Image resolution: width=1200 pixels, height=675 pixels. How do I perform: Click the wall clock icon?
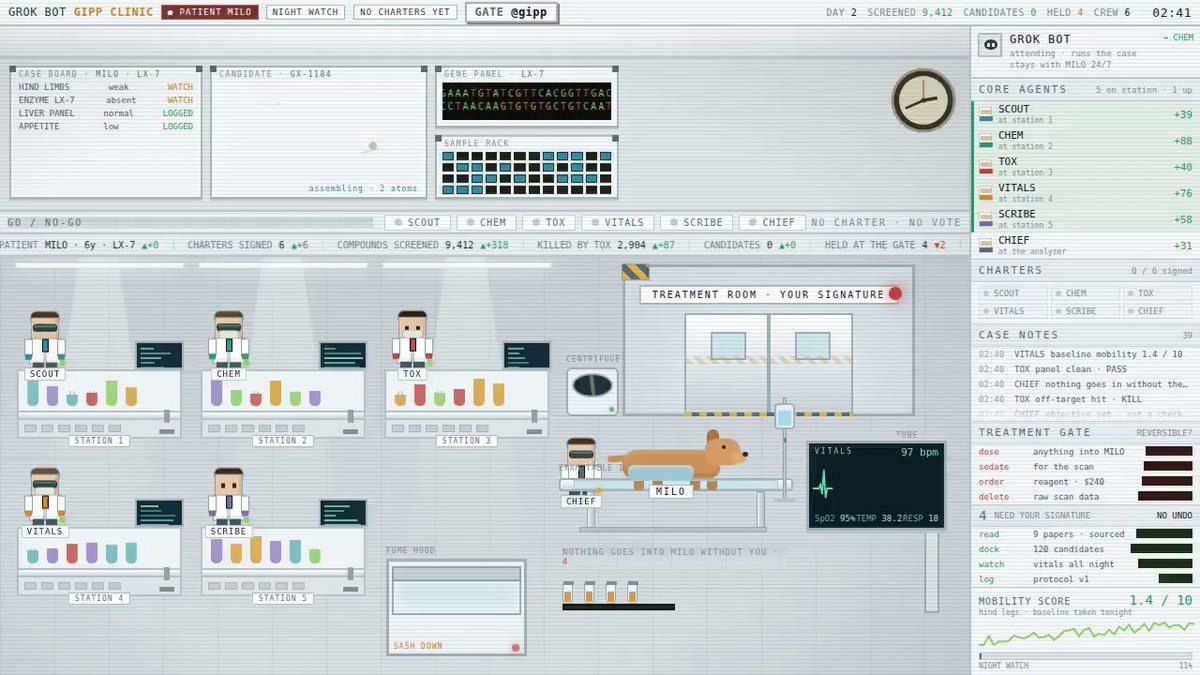coord(923,100)
